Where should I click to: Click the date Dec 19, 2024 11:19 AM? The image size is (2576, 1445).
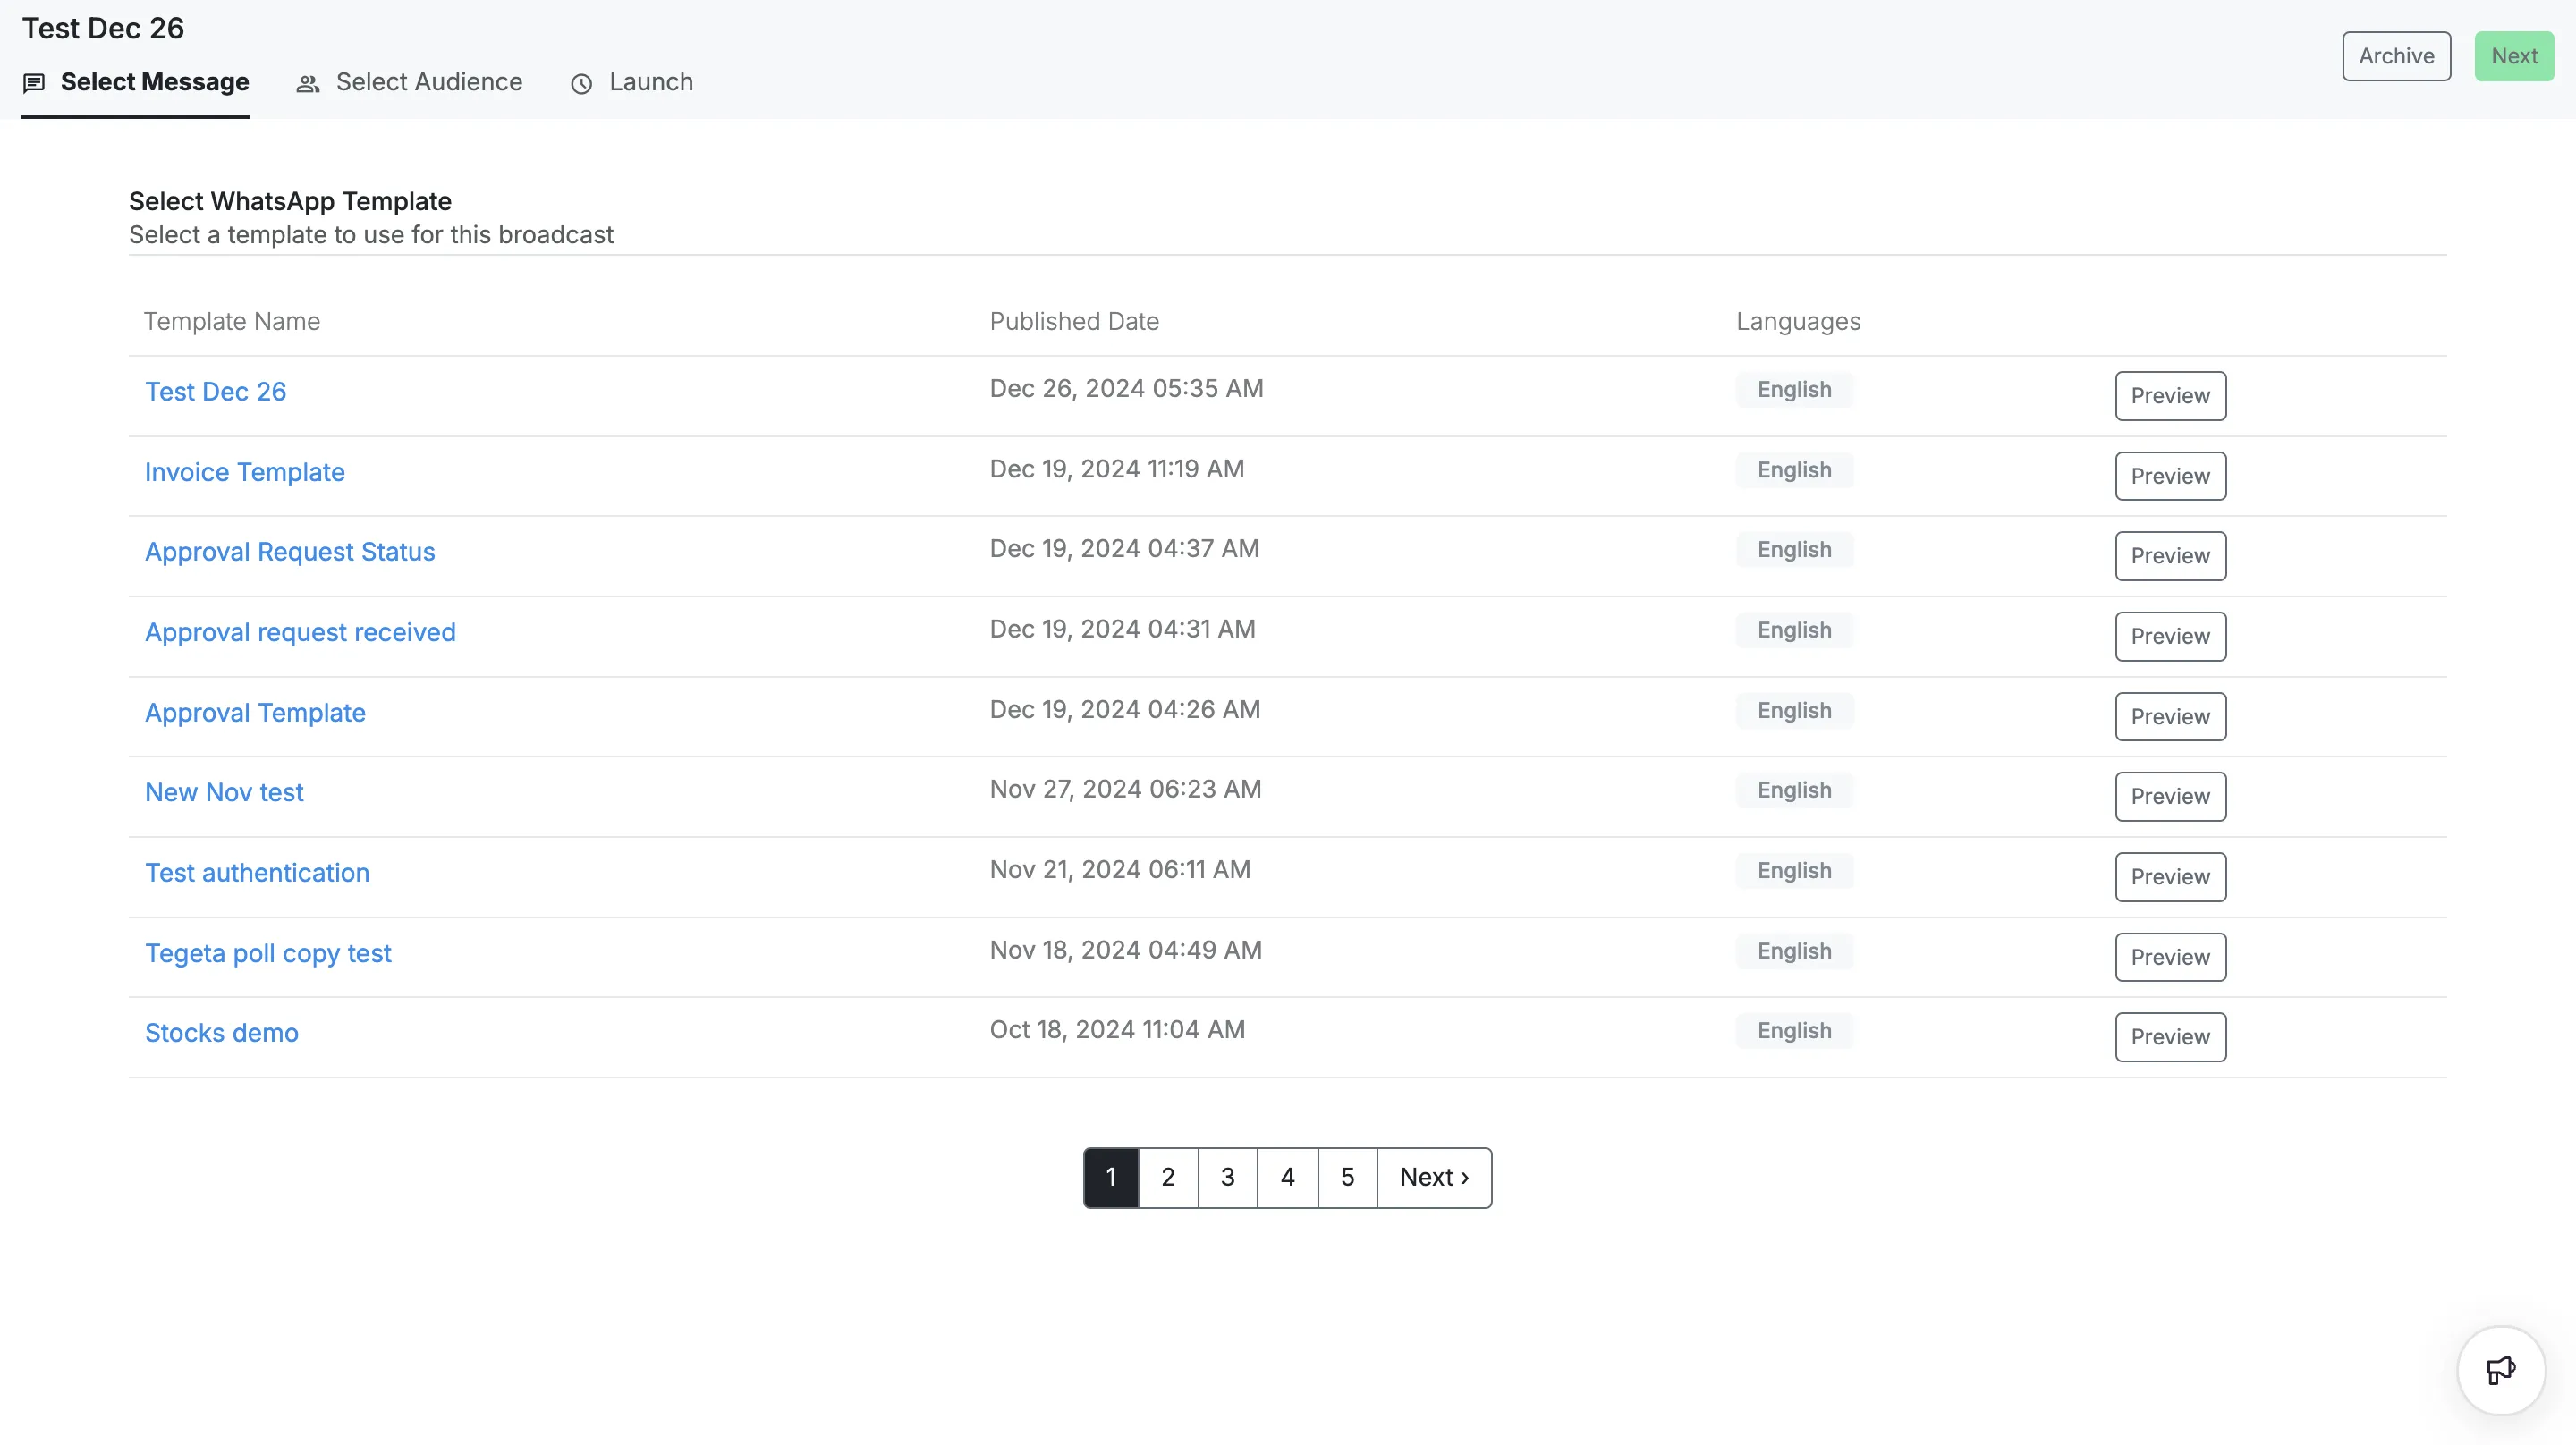coord(1117,469)
